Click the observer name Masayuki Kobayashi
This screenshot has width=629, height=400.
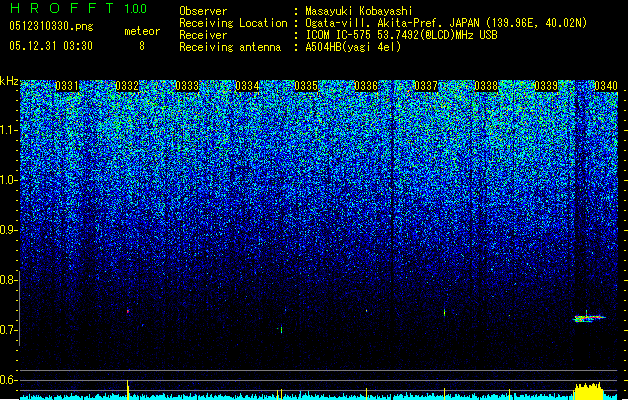[x=359, y=11]
